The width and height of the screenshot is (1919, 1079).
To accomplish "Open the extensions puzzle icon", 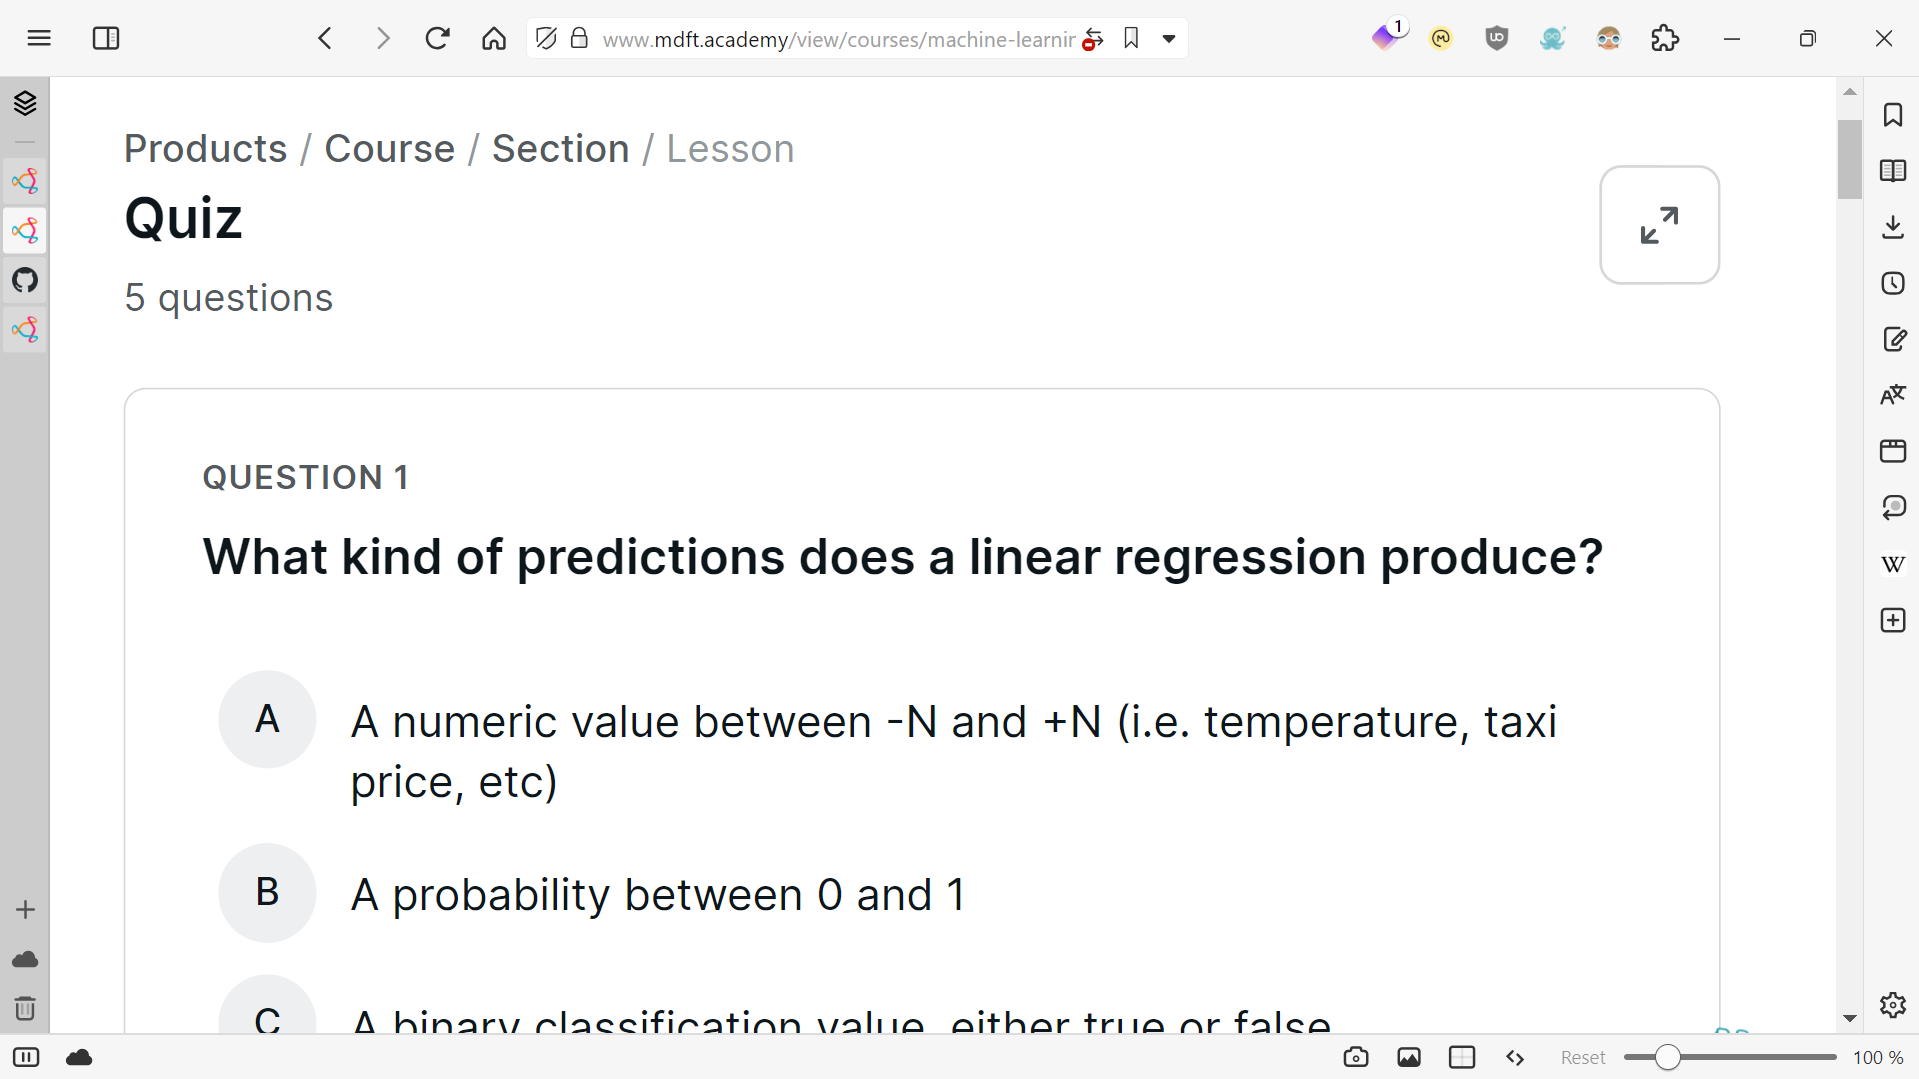I will [x=1665, y=39].
